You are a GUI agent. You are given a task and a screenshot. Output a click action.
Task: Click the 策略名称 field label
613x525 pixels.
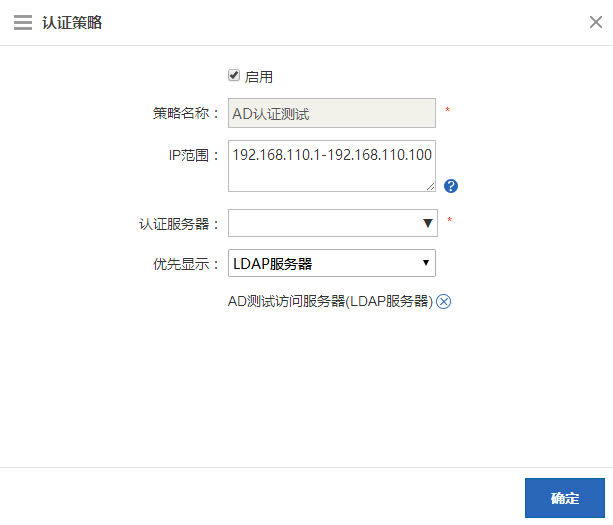pyautogui.click(x=180, y=113)
